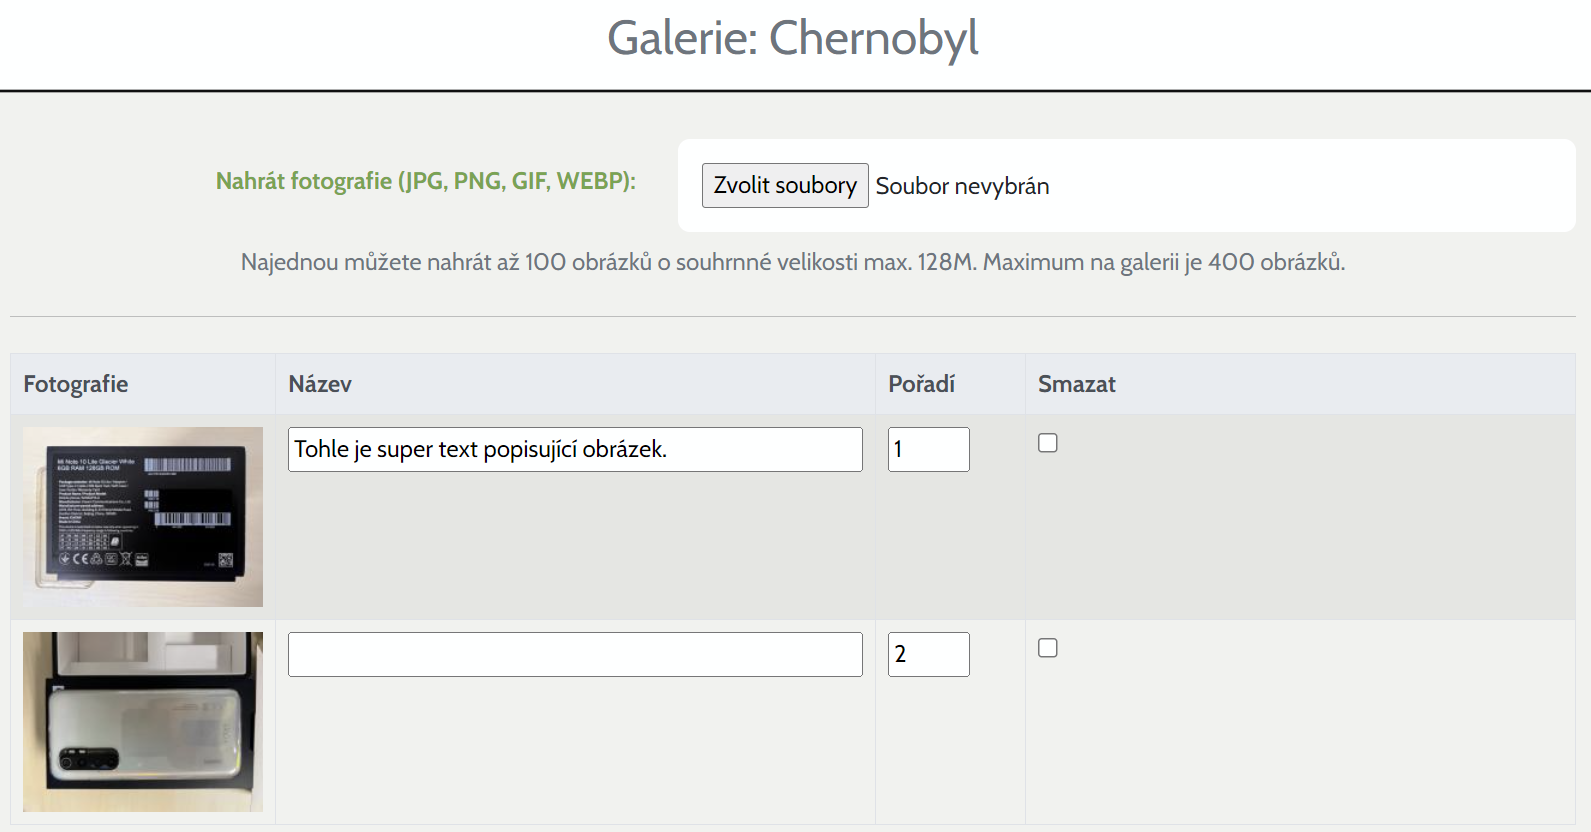Focus the empty title field for second photo
The height and width of the screenshot is (832, 1591).
pyautogui.click(x=575, y=654)
